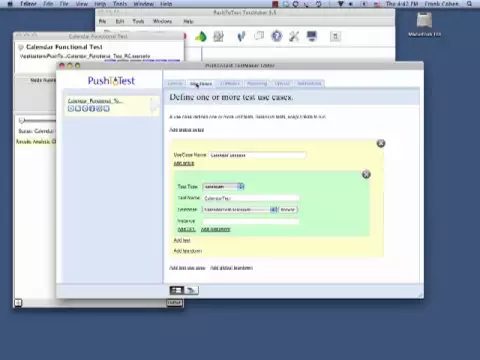This screenshot has height=360, width=480.
Task: Open Edit menu in TestMaker window
Action: (x=120, y=21)
